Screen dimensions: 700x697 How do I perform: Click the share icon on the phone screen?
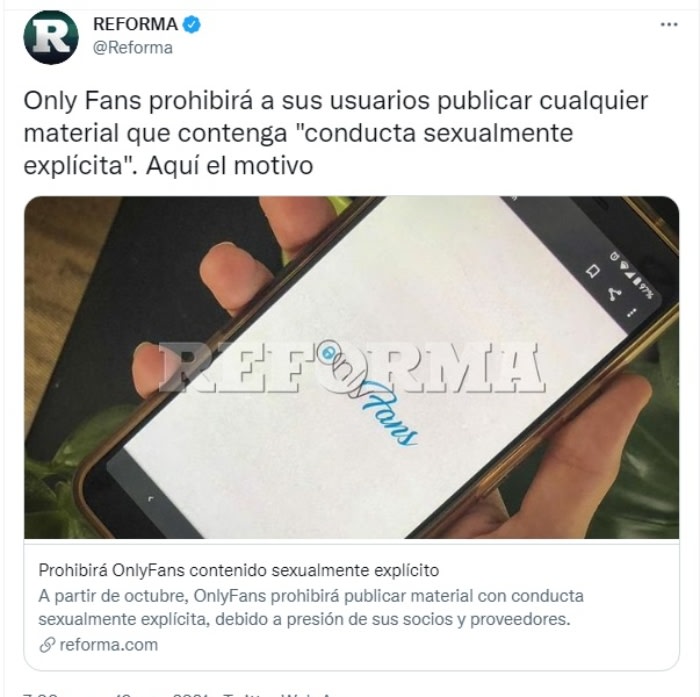pyautogui.click(x=613, y=293)
